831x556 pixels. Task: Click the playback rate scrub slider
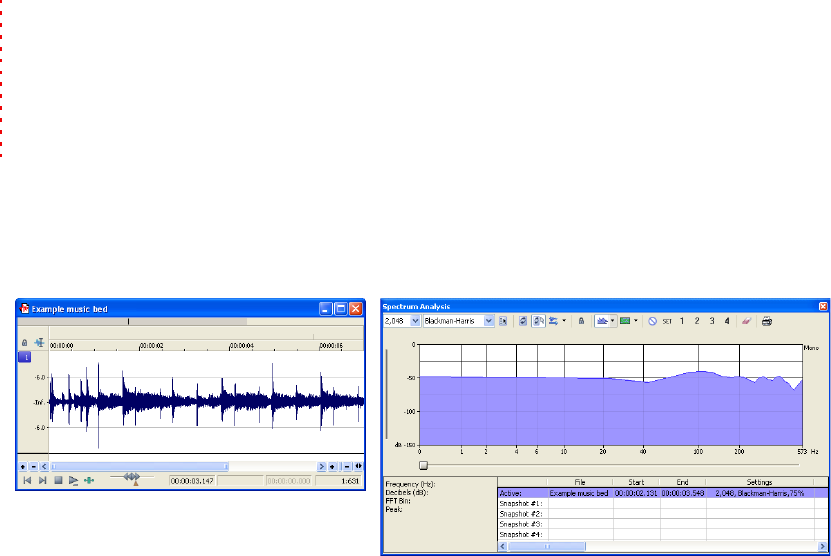pos(132,479)
